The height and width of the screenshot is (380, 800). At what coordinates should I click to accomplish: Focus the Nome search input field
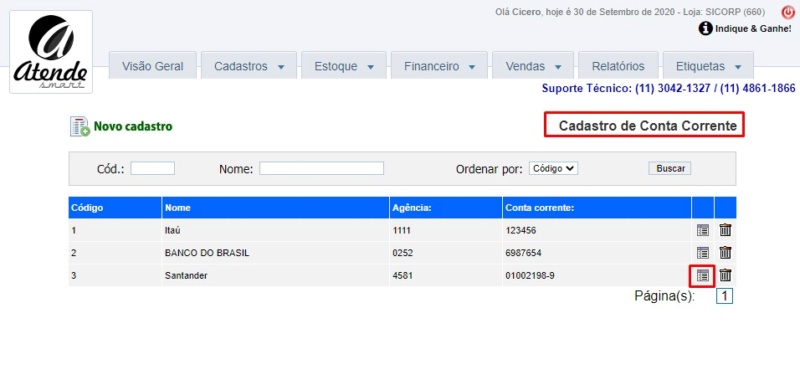click(x=321, y=168)
